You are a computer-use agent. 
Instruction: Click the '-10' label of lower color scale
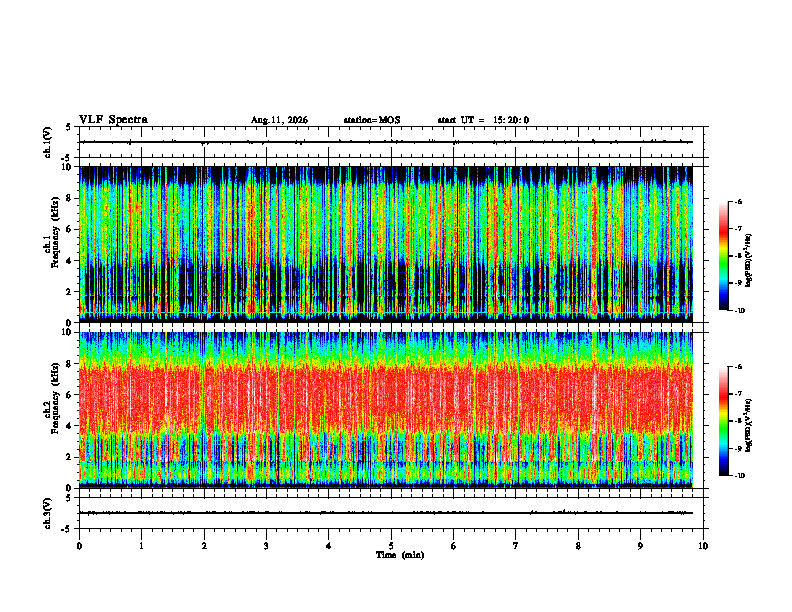[739, 476]
